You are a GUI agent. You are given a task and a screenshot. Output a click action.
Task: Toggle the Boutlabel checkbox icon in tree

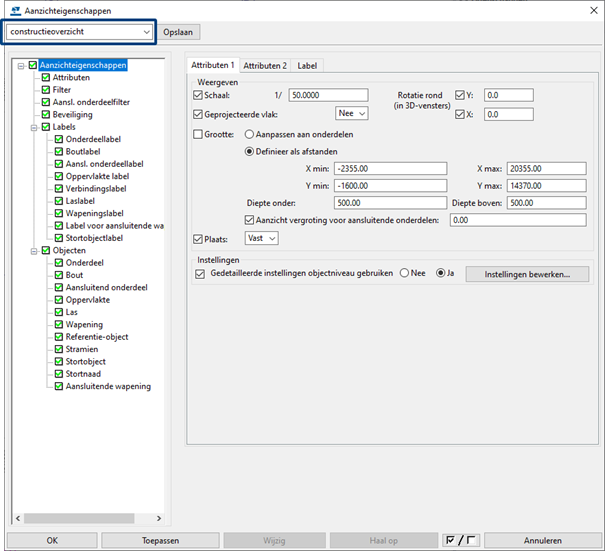coord(58,152)
